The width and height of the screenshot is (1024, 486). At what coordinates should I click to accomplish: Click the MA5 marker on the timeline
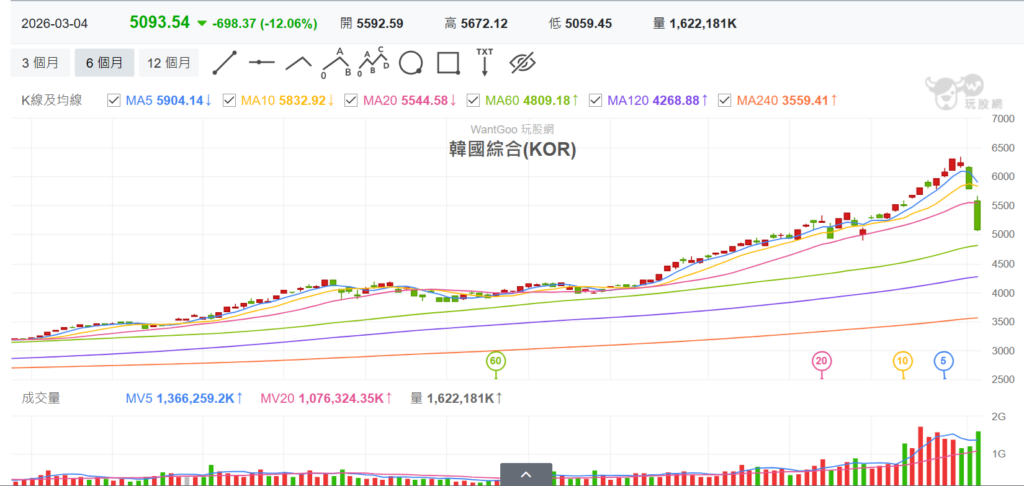point(943,360)
